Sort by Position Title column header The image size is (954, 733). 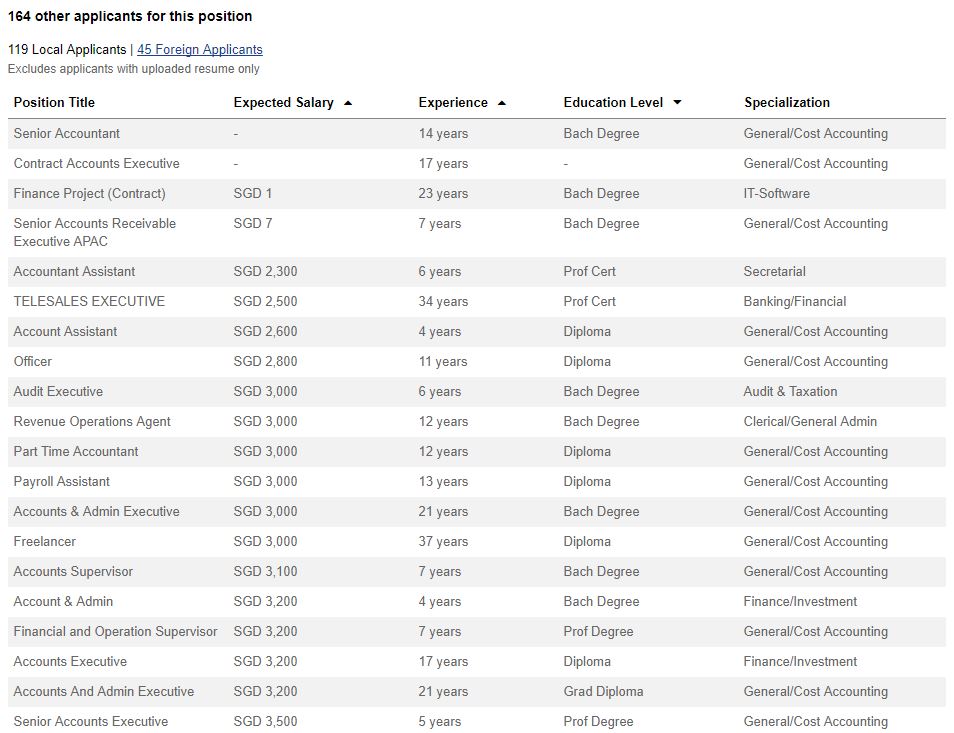click(x=54, y=102)
